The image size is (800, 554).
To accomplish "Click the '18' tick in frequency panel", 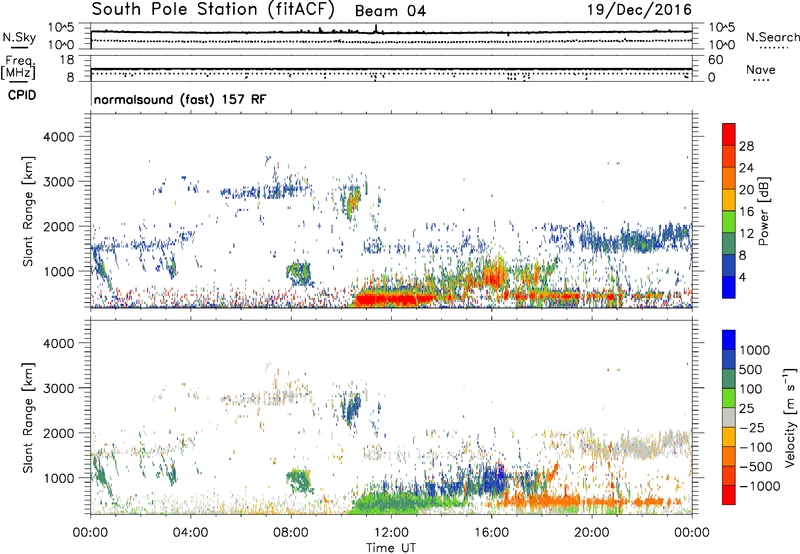I will pos(67,60).
